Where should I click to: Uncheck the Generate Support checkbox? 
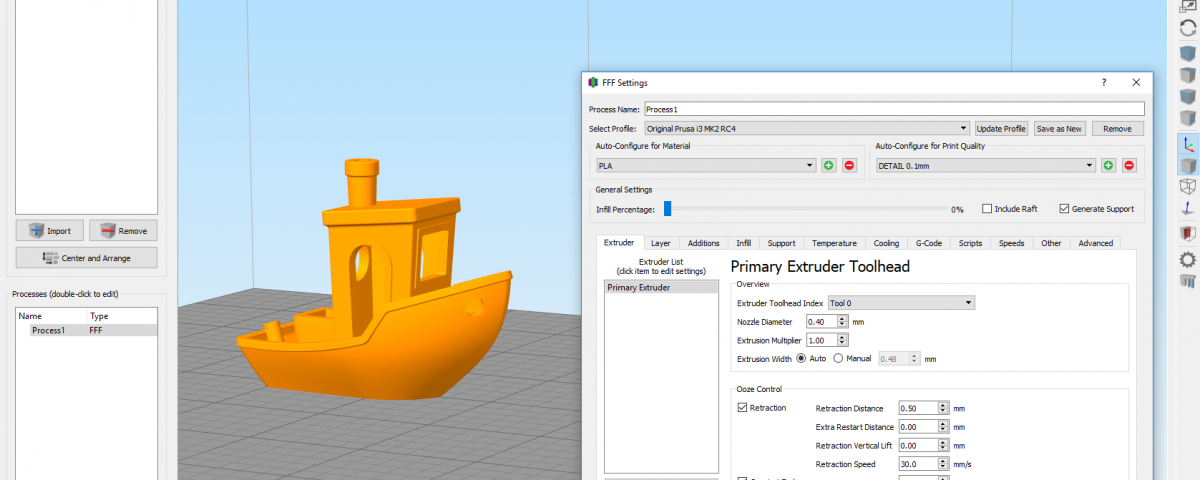[1064, 209]
